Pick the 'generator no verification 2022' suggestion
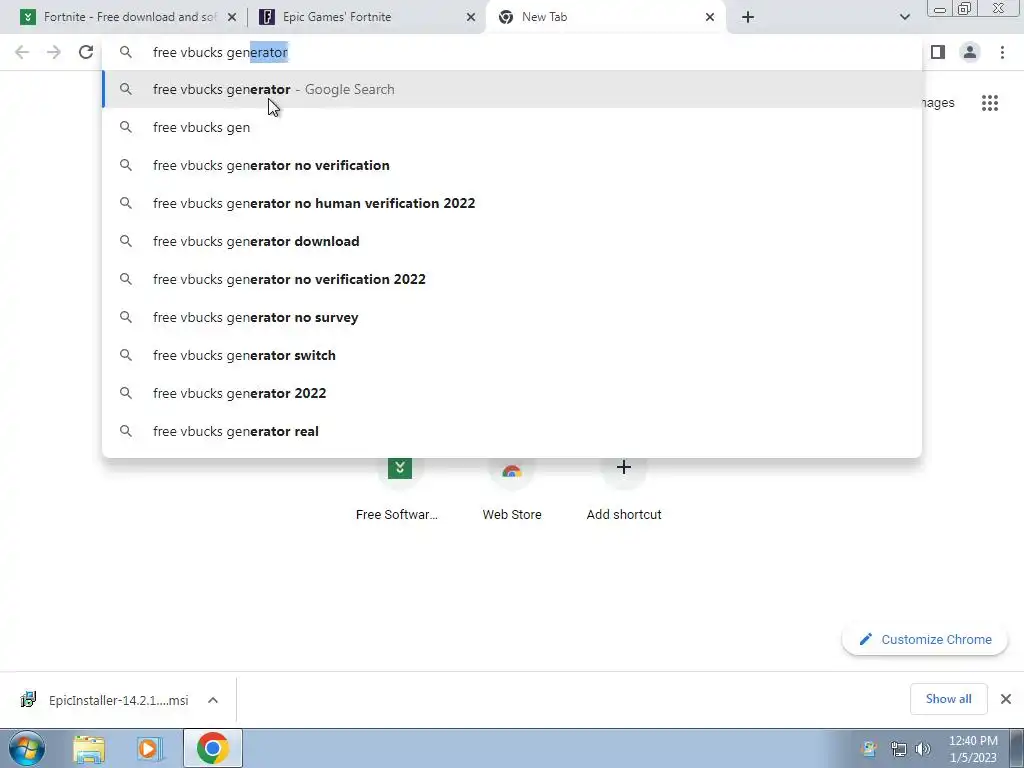Viewport: 1024px width, 768px height. pyautogui.click(x=512, y=279)
